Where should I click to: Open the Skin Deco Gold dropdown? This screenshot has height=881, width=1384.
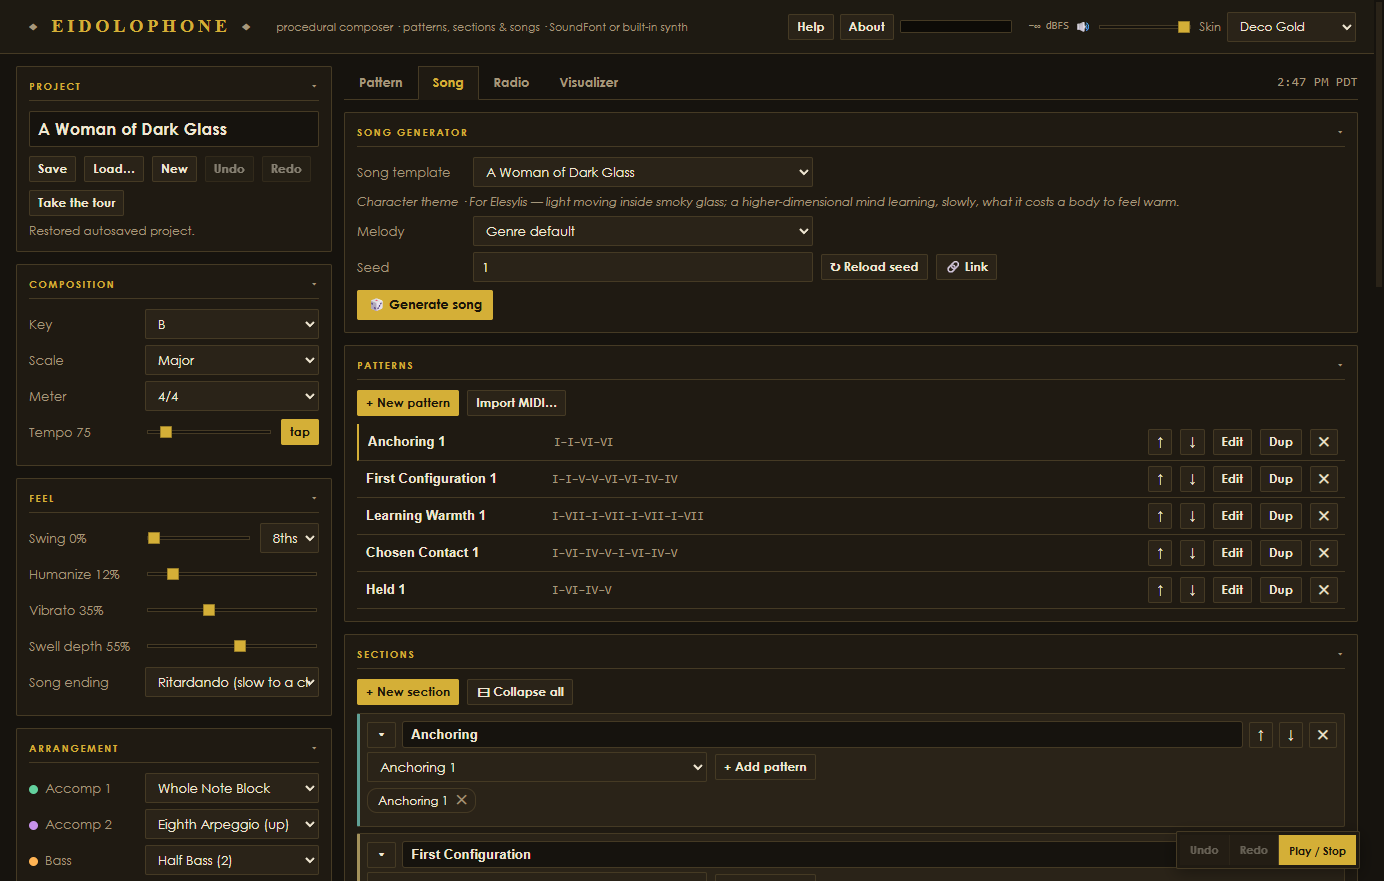(x=1291, y=27)
